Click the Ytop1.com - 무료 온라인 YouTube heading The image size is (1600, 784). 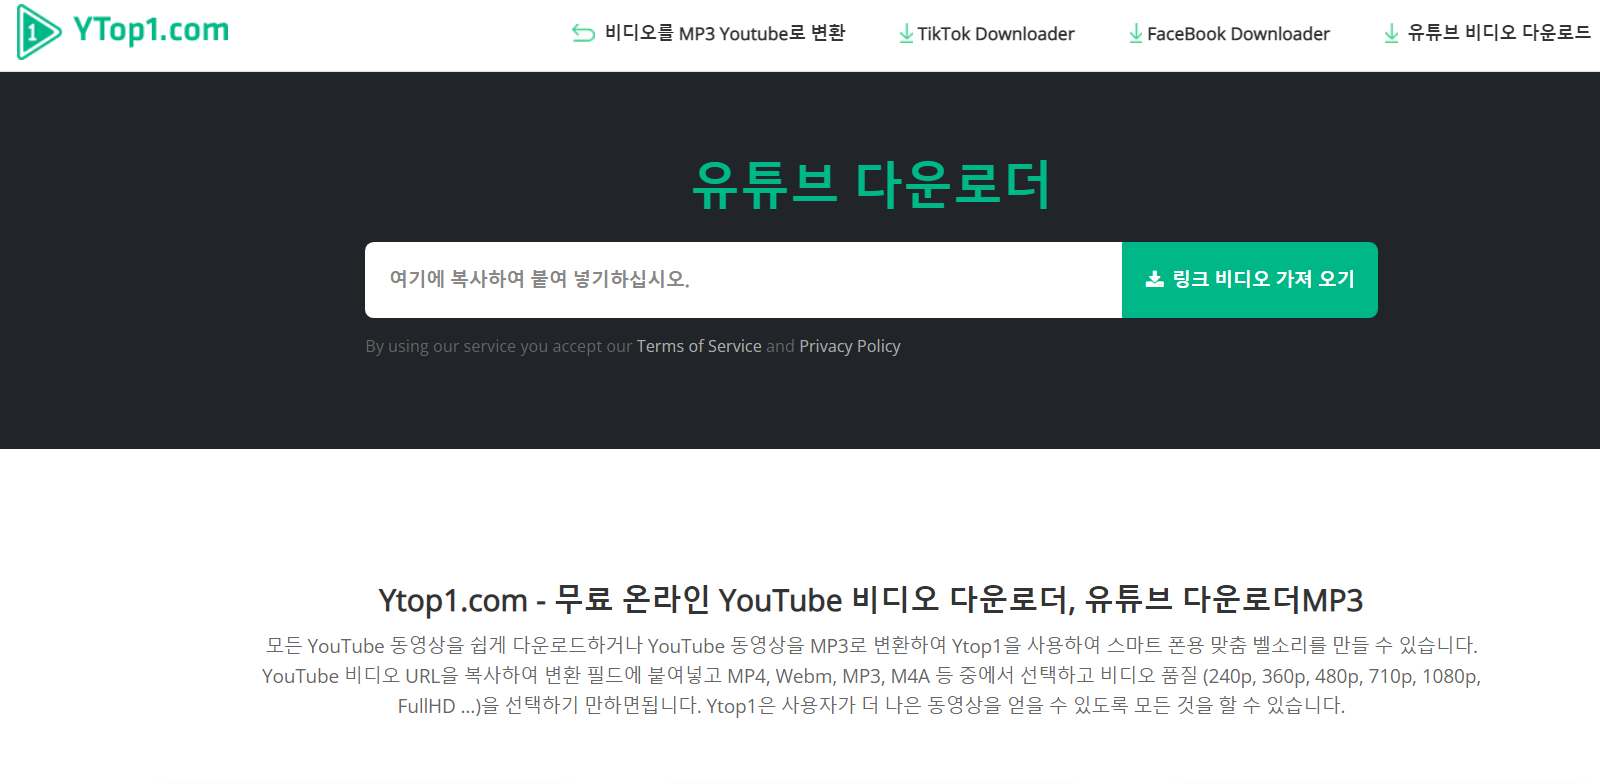point(871,600)
